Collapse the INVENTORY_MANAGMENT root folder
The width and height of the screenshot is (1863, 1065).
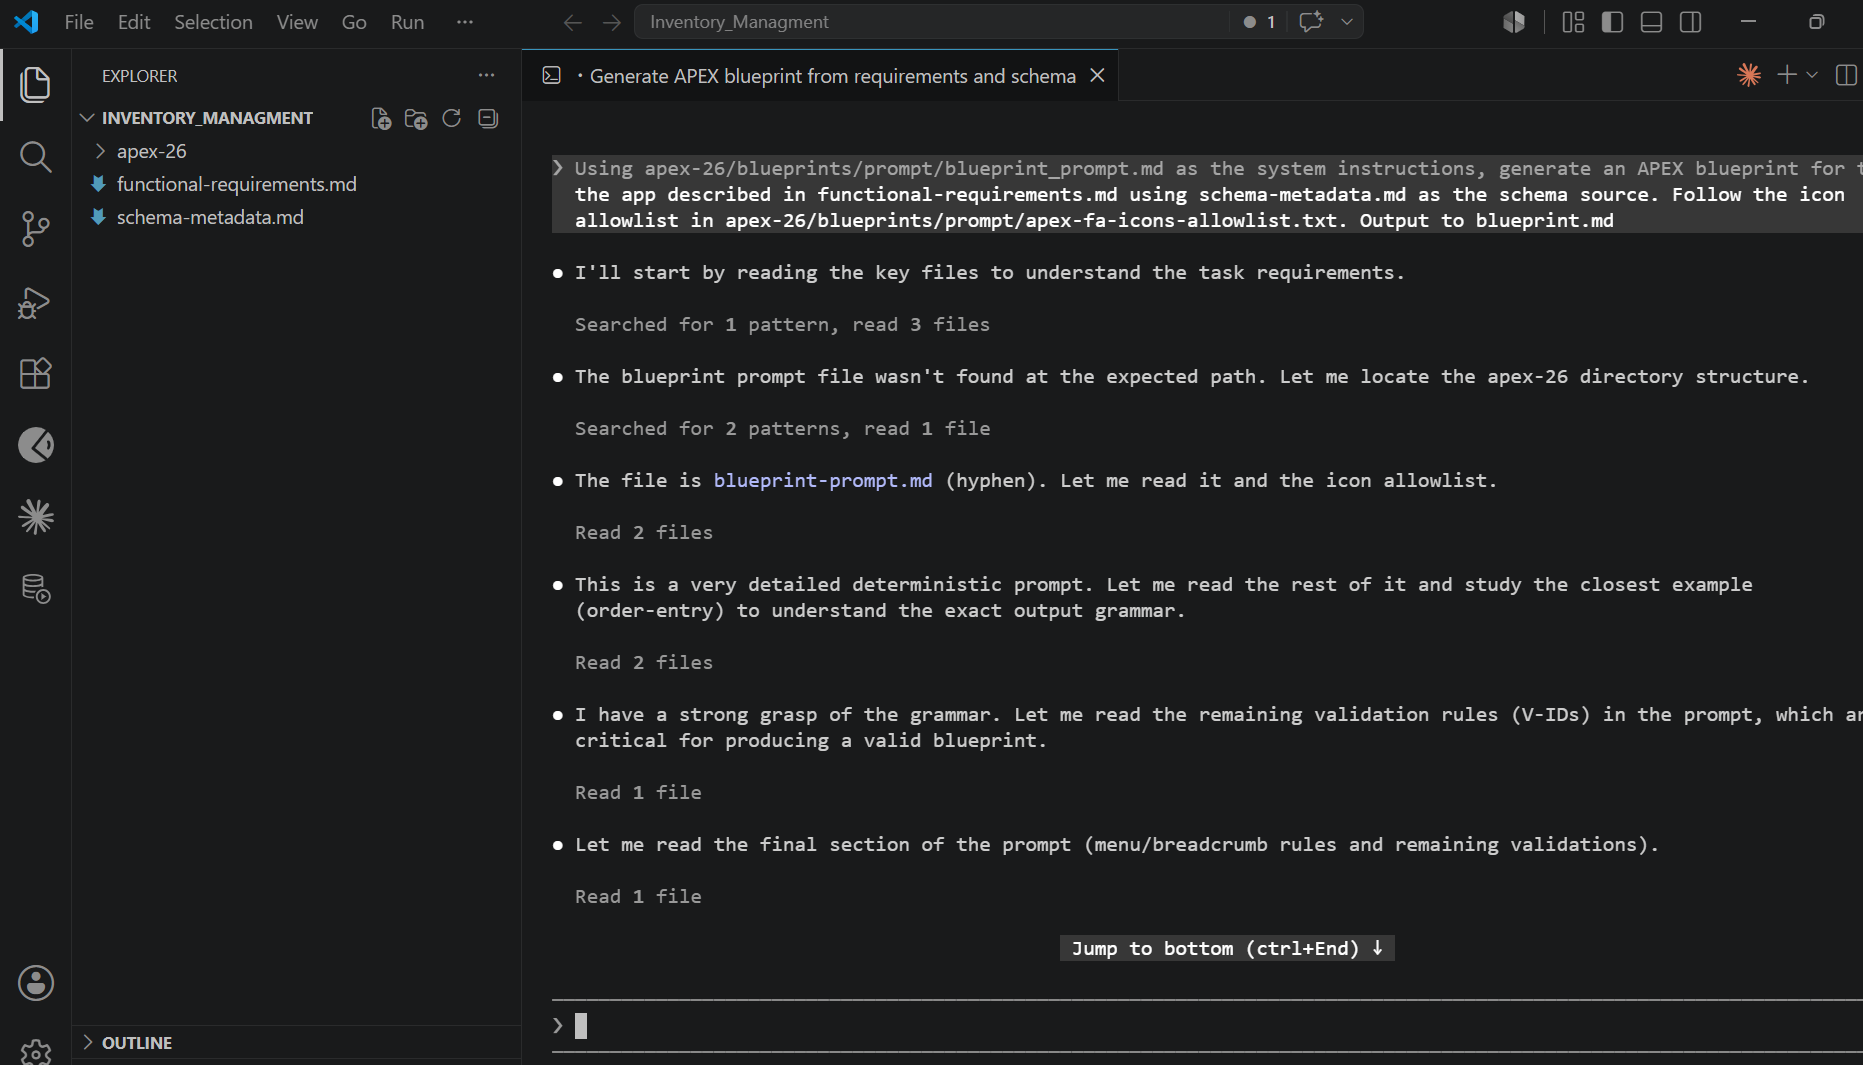pyautogui.click(x=87, y=118)
